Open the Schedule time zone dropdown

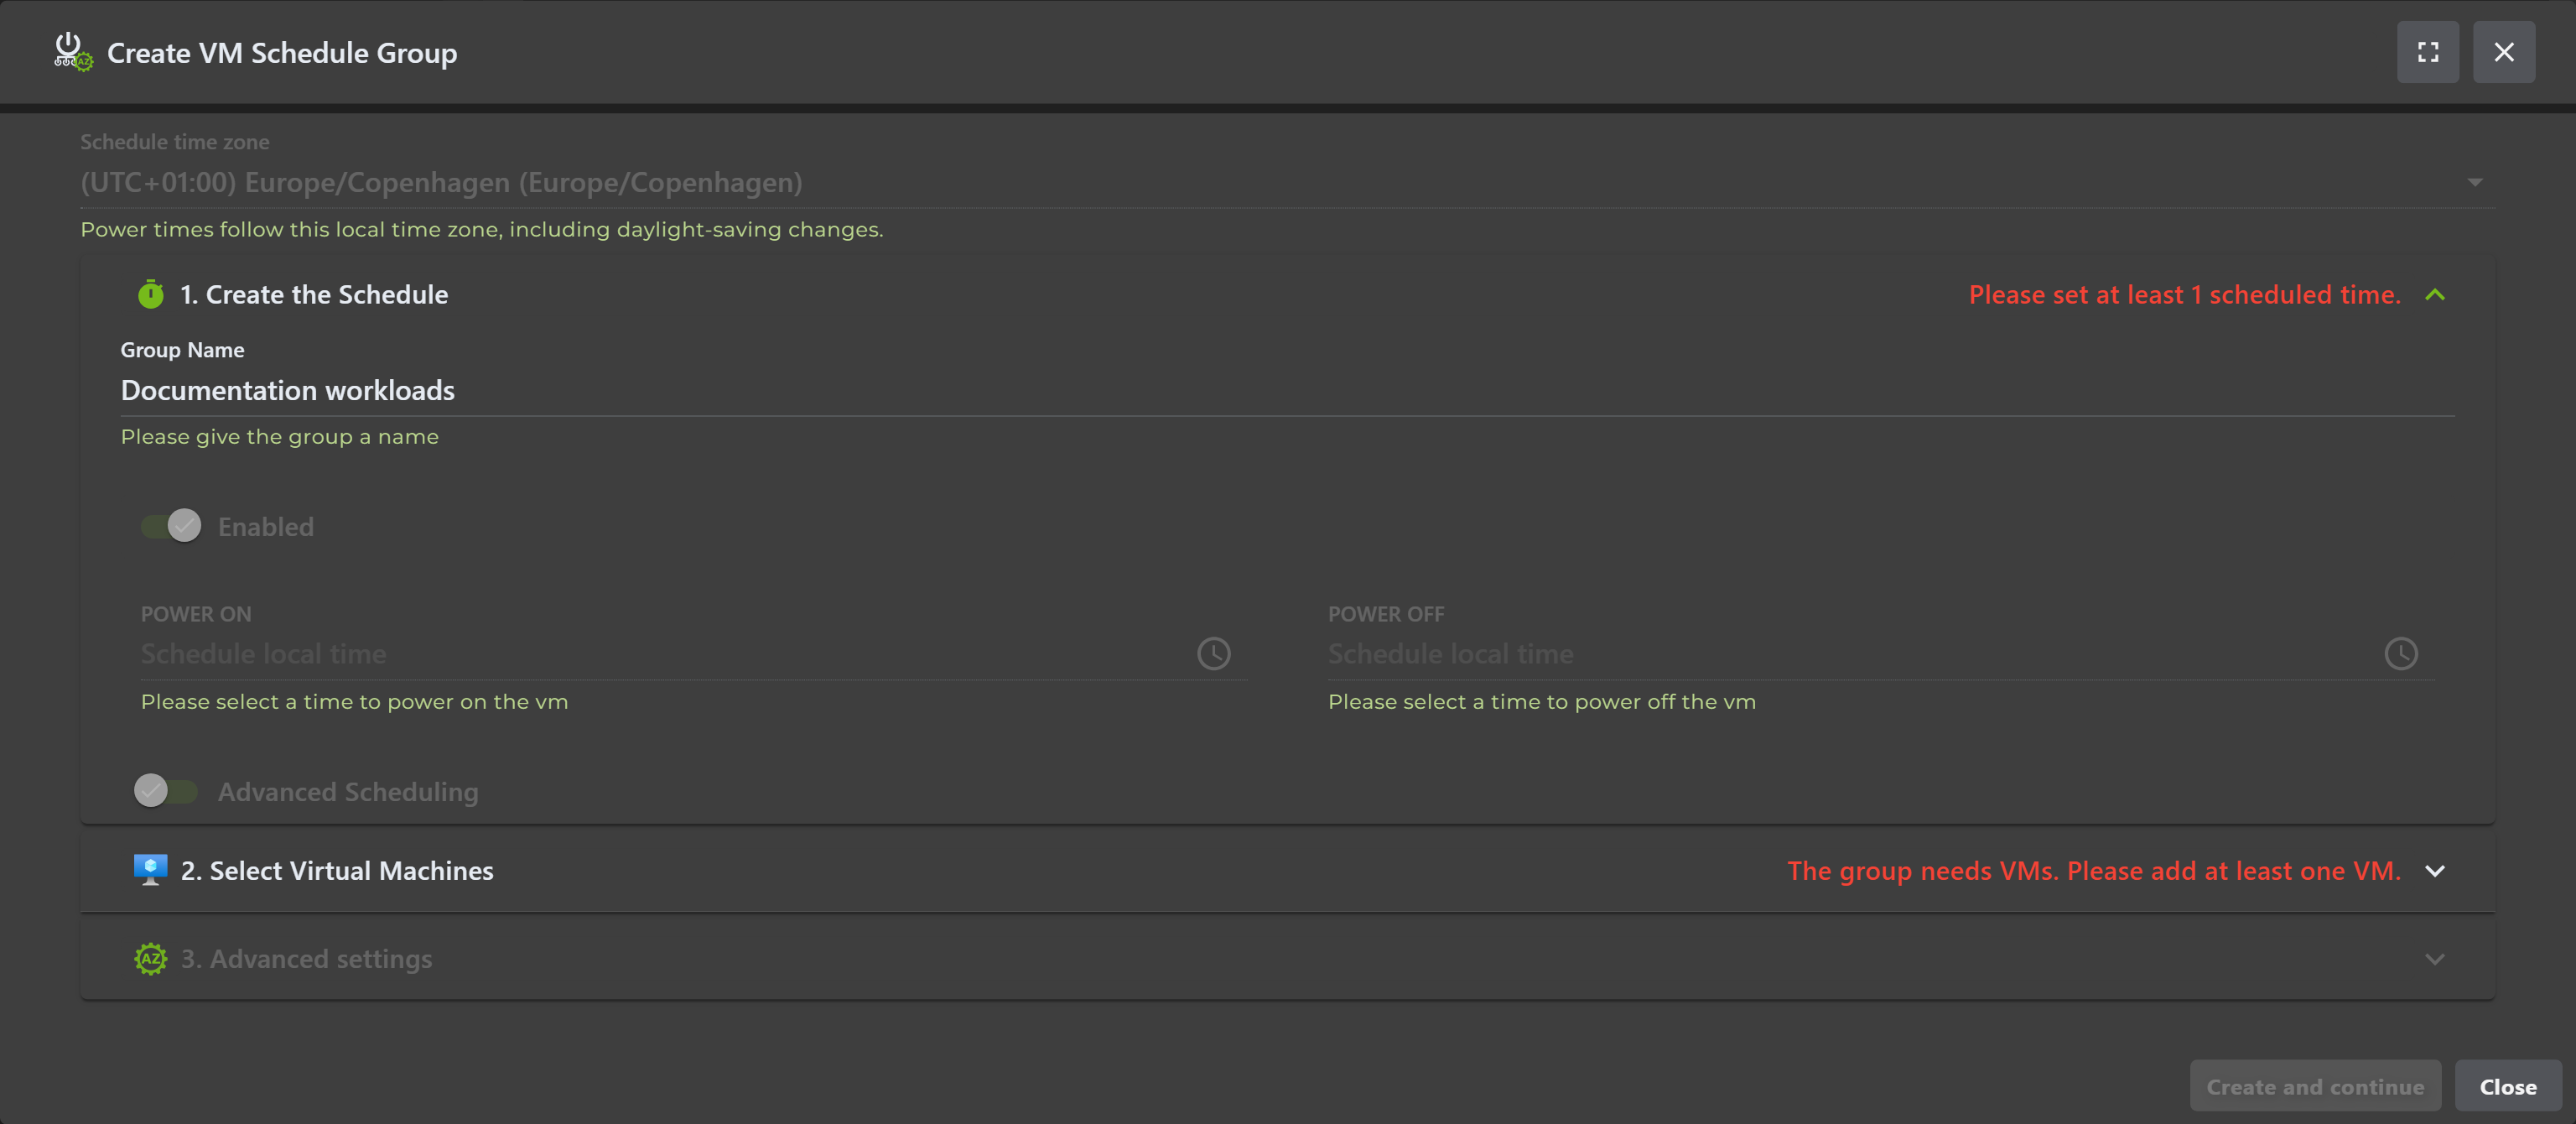pyautogui.click(x=1288, y=183)
